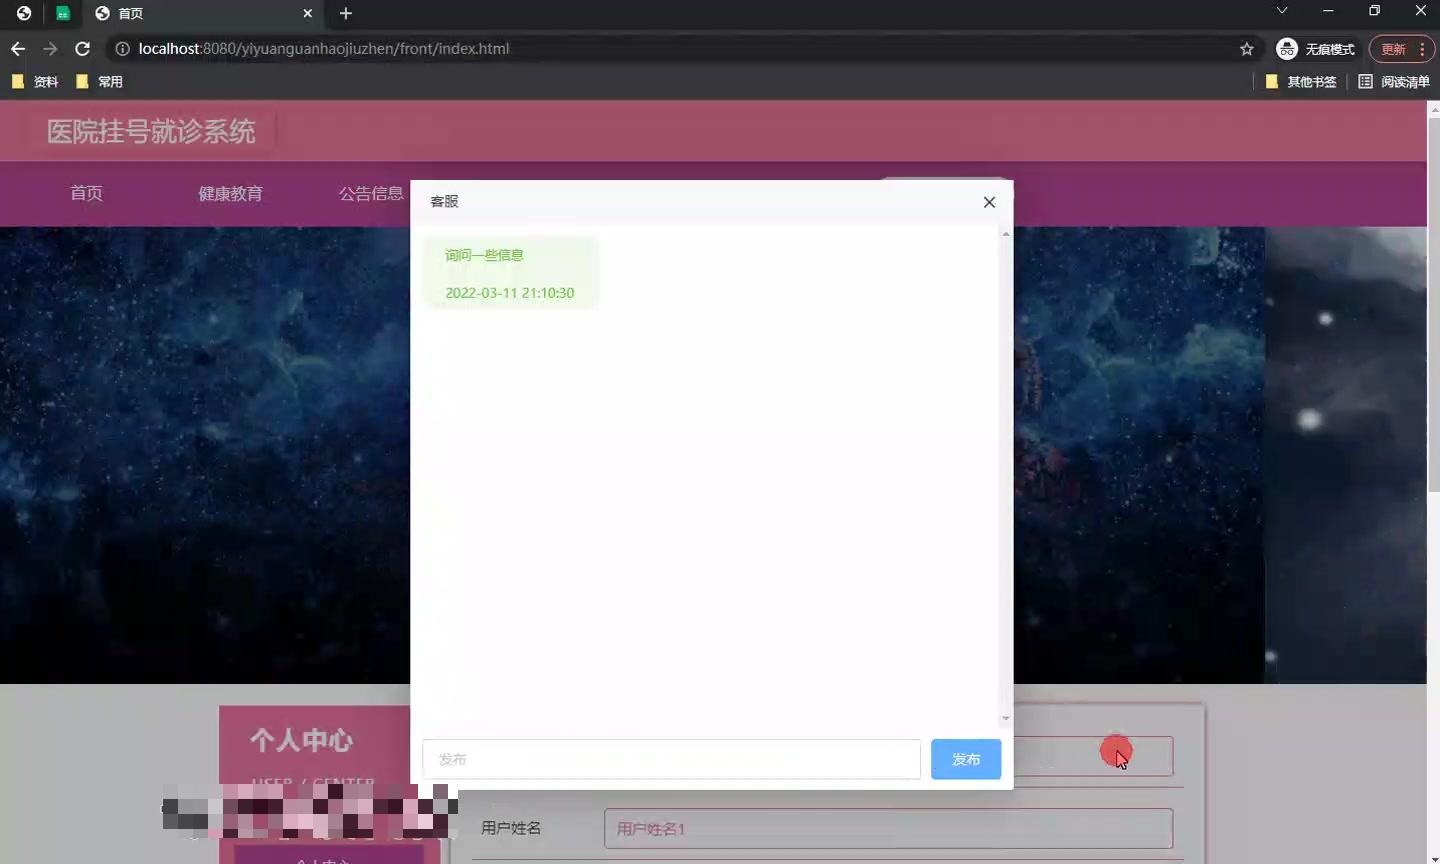The height and width of the screenshot is (864, 1440).
Task: Open the 资料 bookmark folder
Action: pyautogui.click(x=35, y=81)
